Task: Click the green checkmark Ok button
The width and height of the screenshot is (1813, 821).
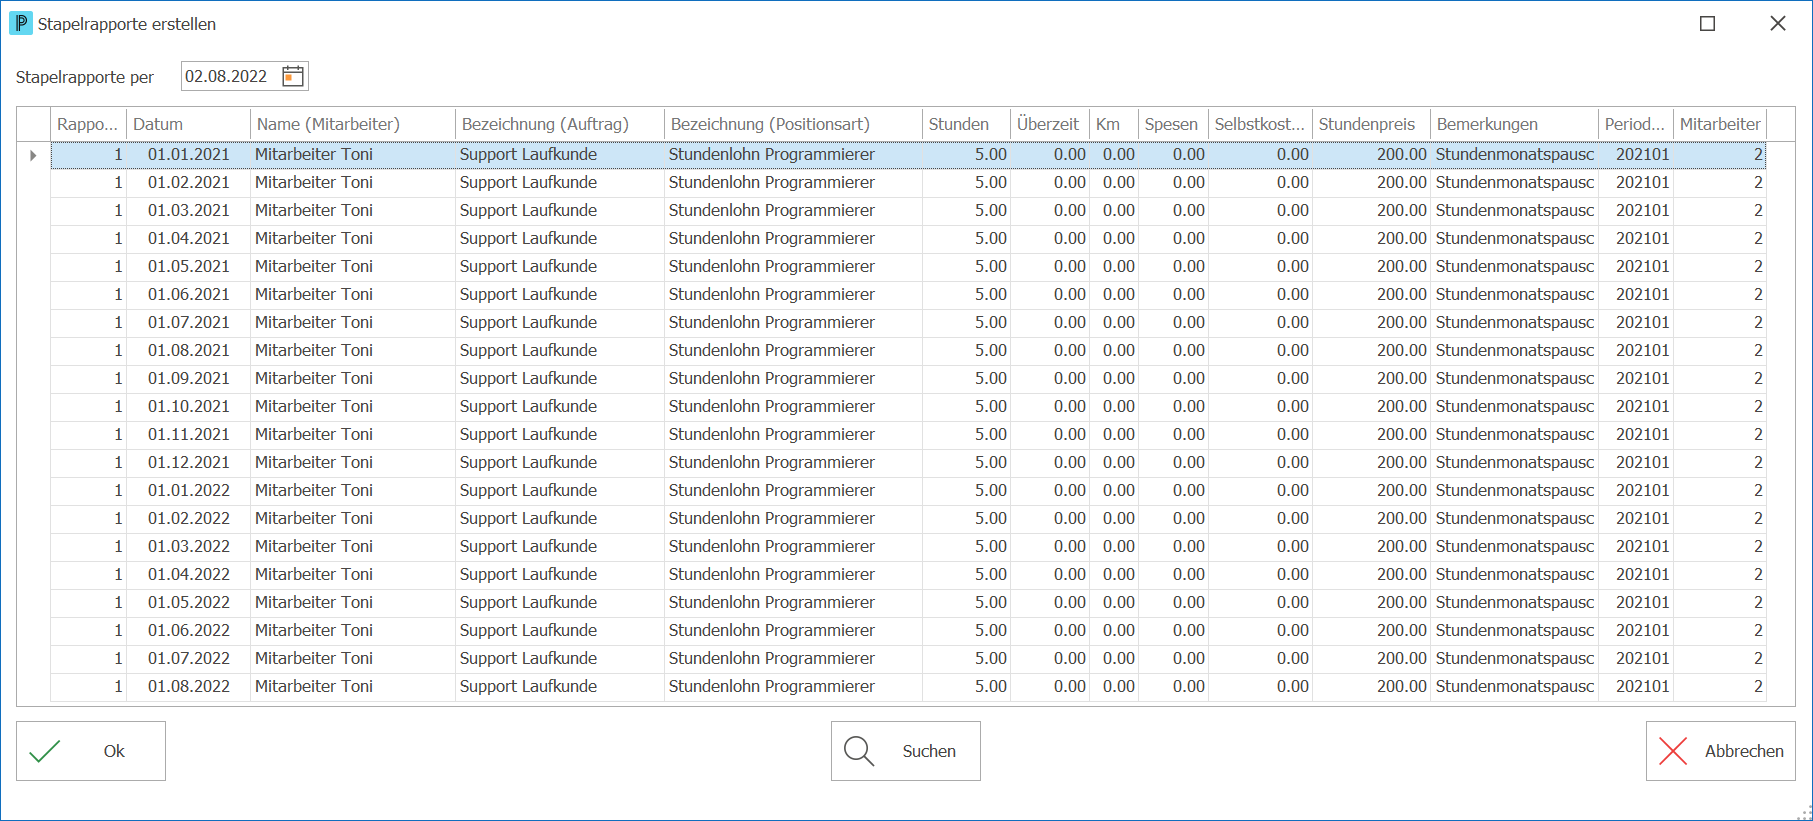Action: pyautogui.click(x=91, y=751)
